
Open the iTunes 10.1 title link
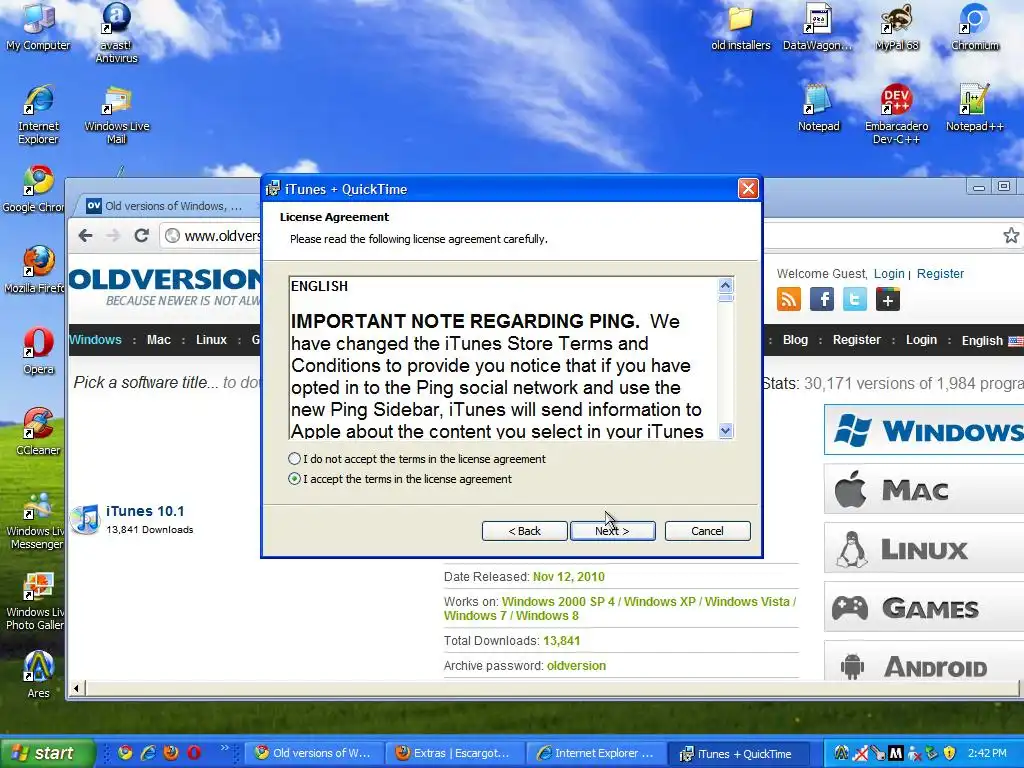145,511
